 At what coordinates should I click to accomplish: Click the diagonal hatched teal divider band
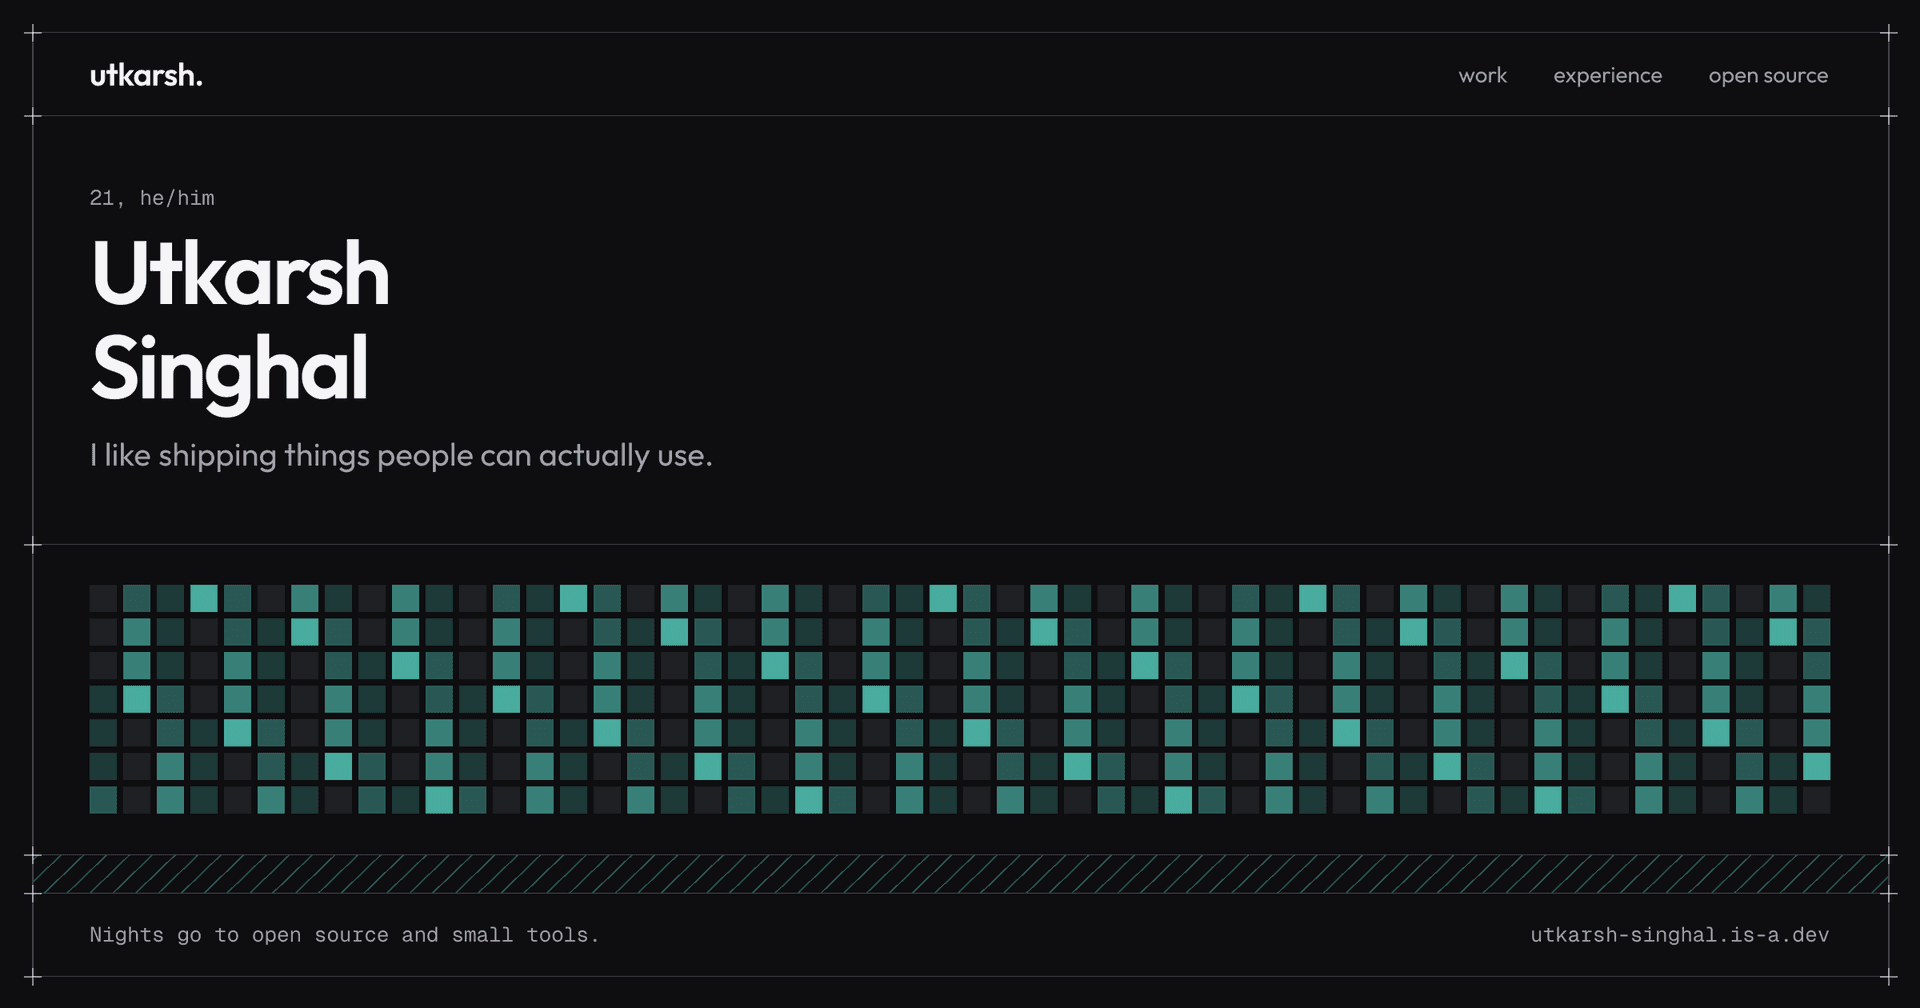[960, 874]
